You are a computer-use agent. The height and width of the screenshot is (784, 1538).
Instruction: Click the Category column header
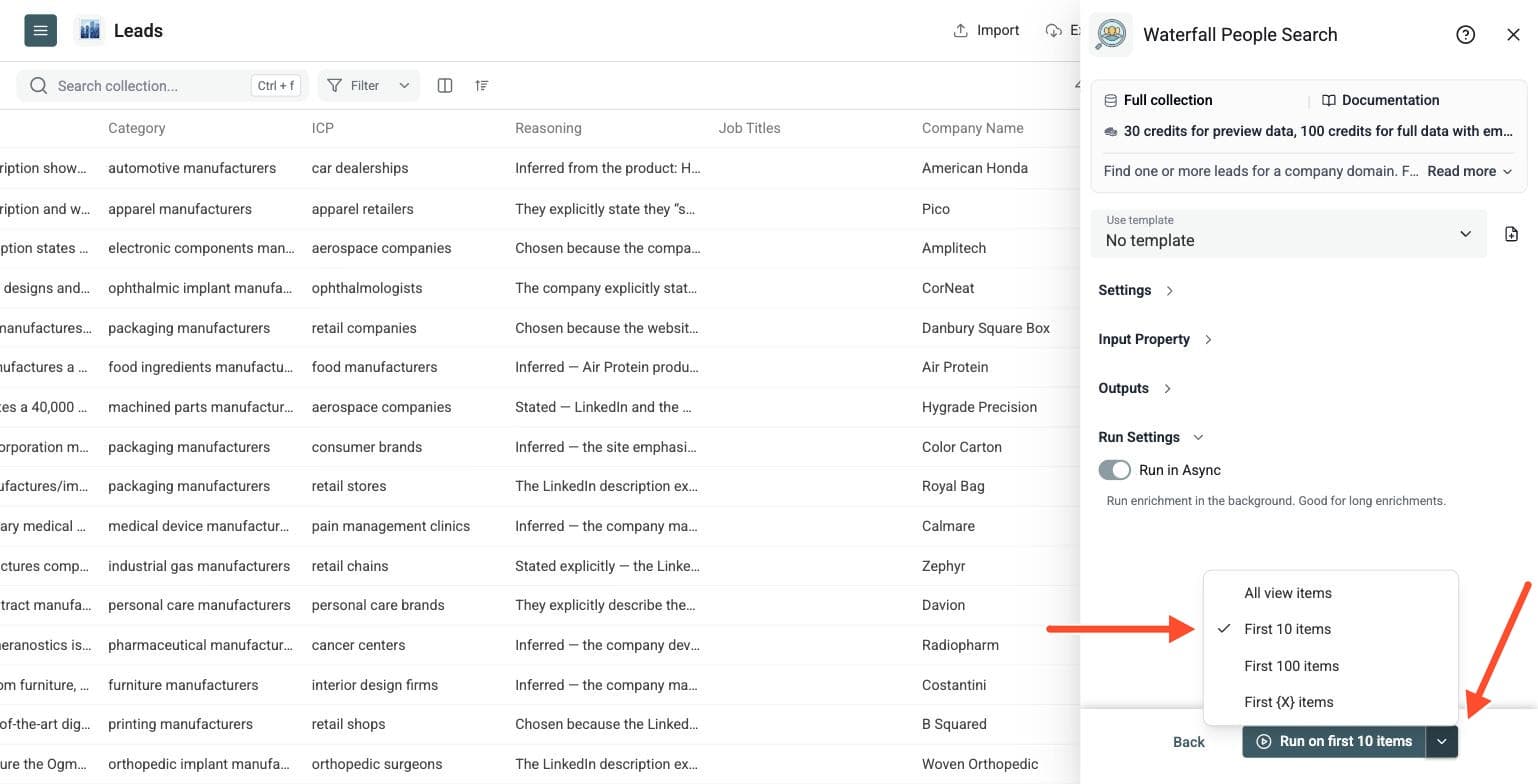[137, 128]
